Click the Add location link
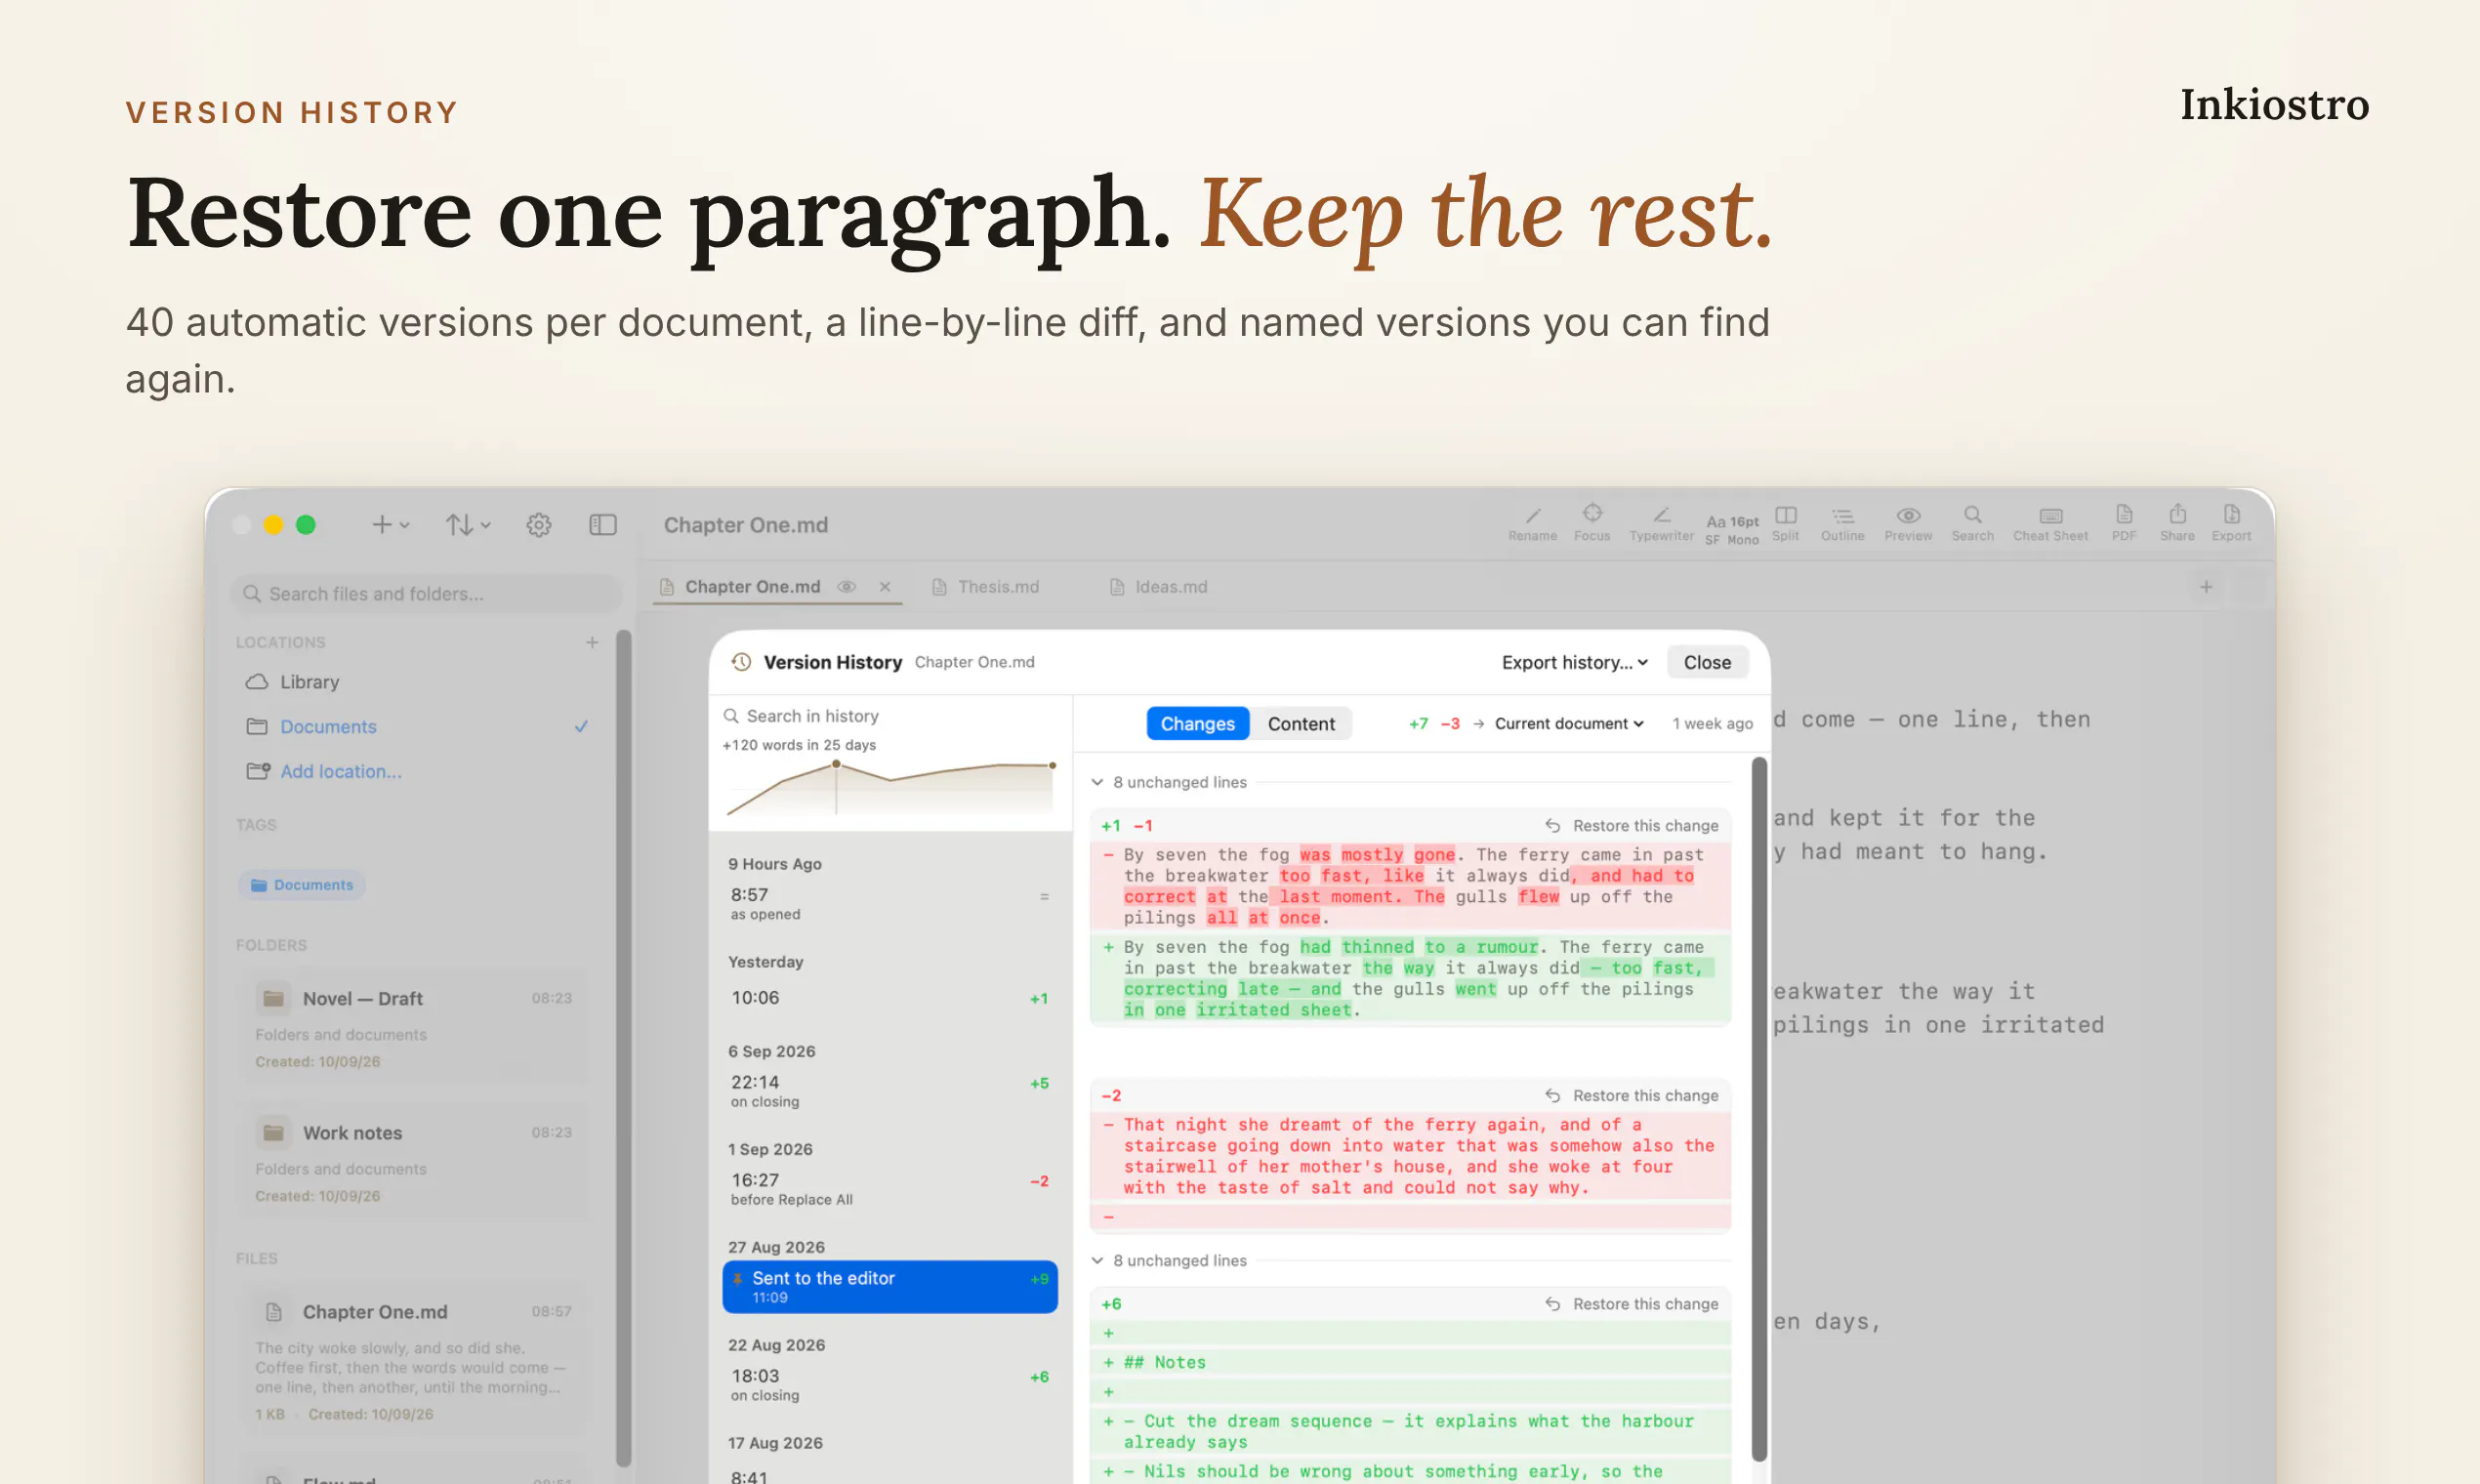The image size is (2480, 1484). coord(340,771)
